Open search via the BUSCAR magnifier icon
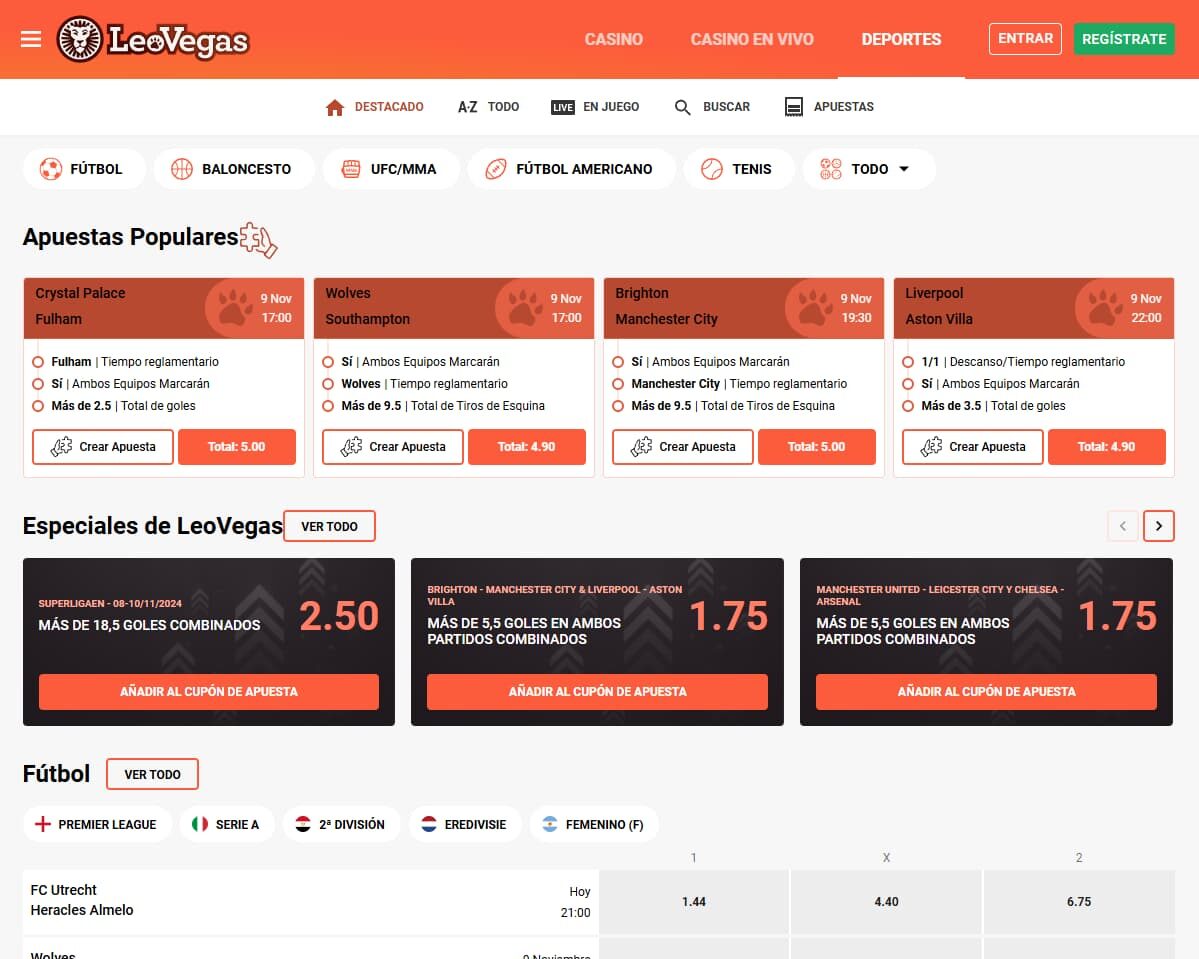 682,107
